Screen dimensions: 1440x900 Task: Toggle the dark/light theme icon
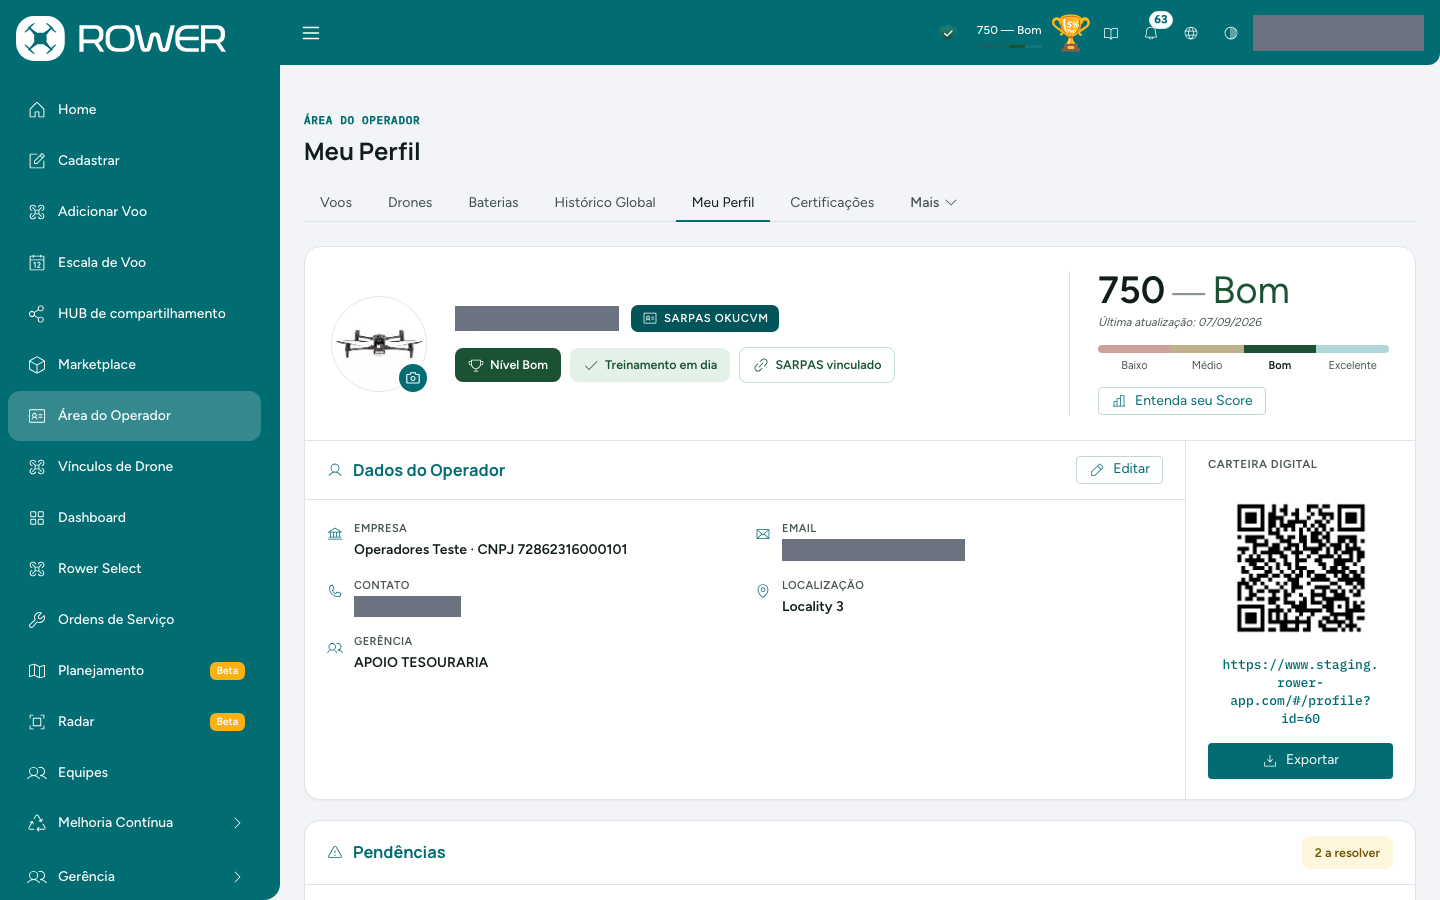pos(1231,33)
